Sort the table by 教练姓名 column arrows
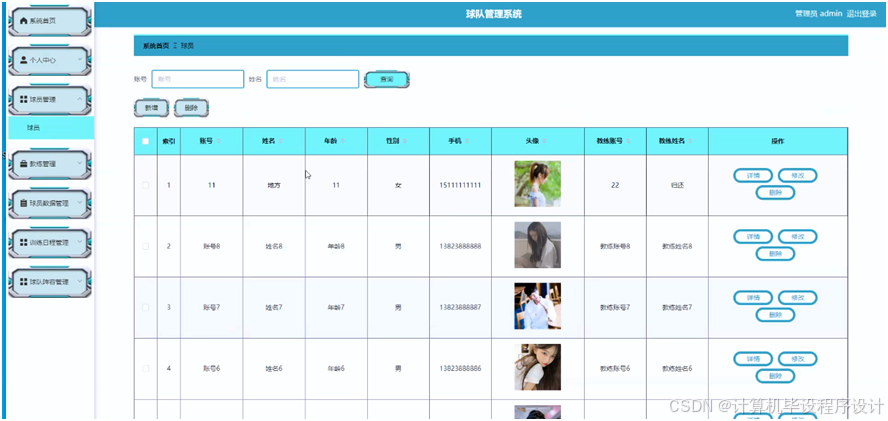 690,141
